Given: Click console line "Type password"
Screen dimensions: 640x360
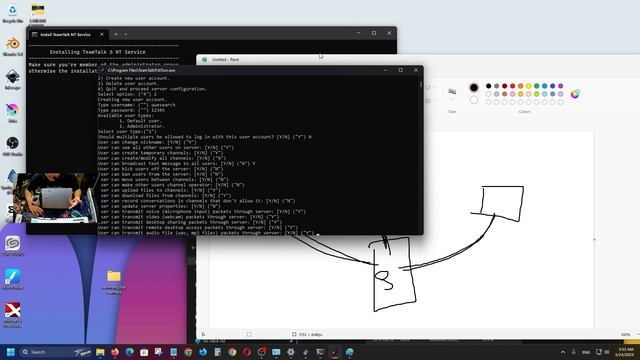Looking at the screenshot, I should pos(131,110).
